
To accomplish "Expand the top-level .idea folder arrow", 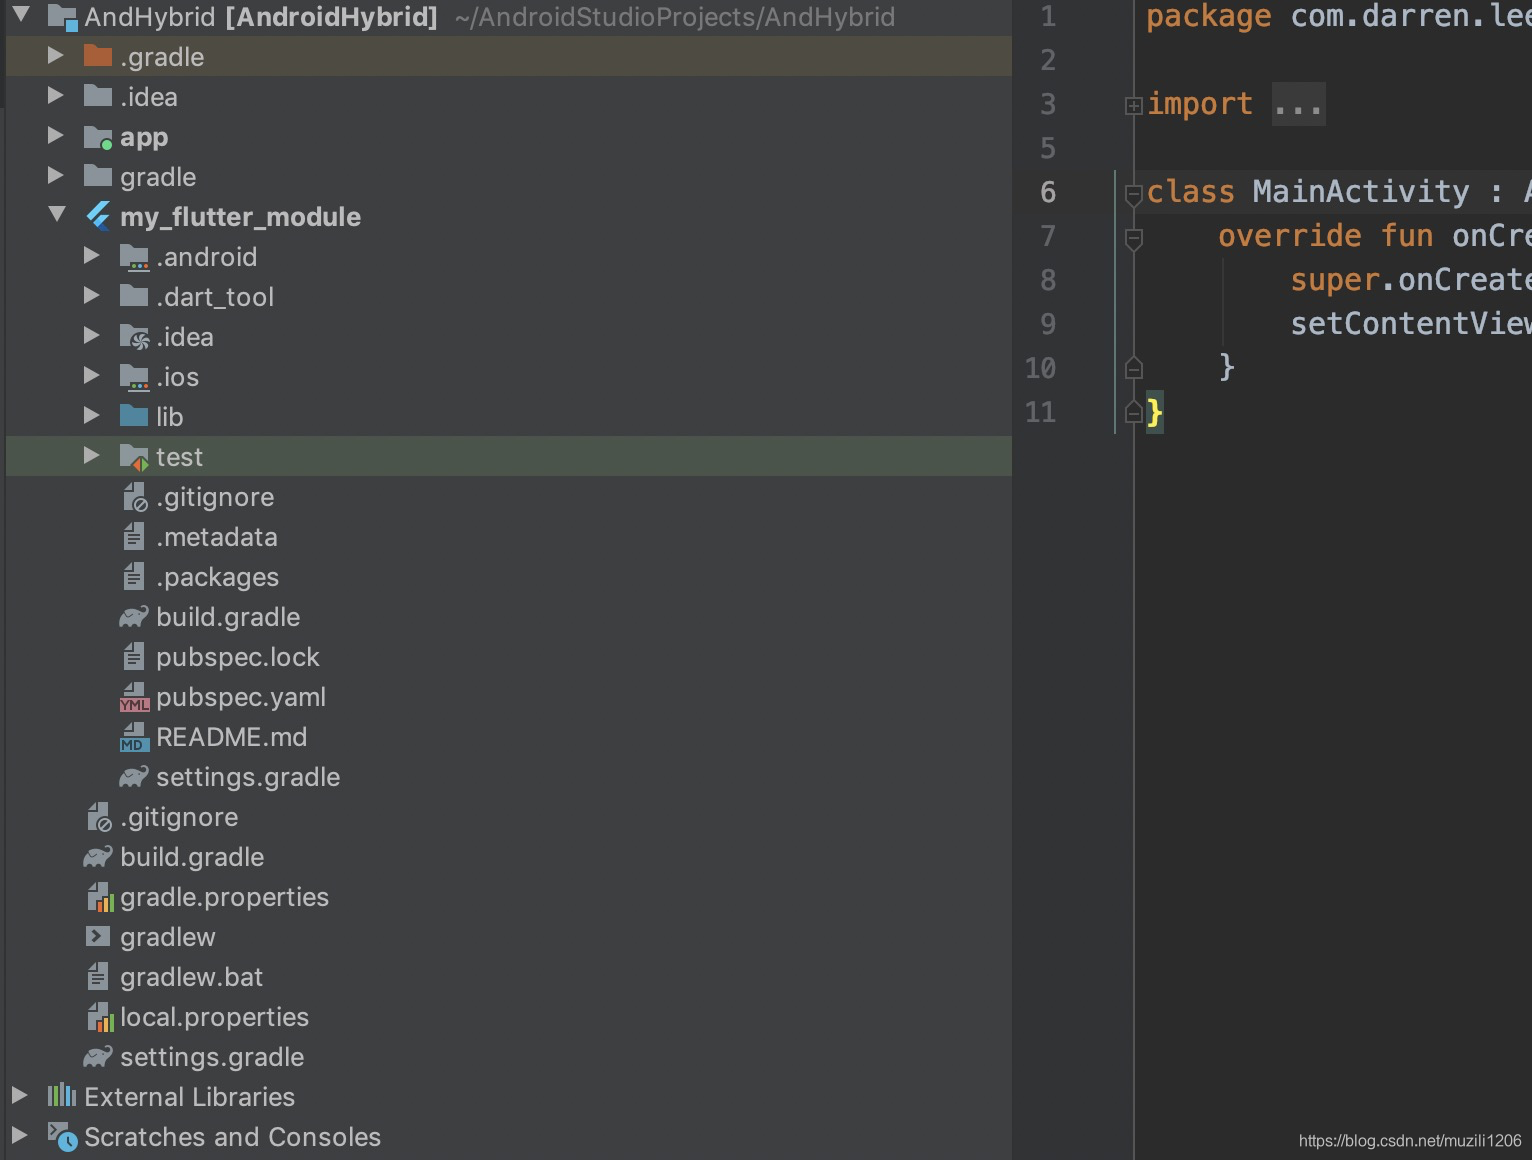I will click(56, 96).
